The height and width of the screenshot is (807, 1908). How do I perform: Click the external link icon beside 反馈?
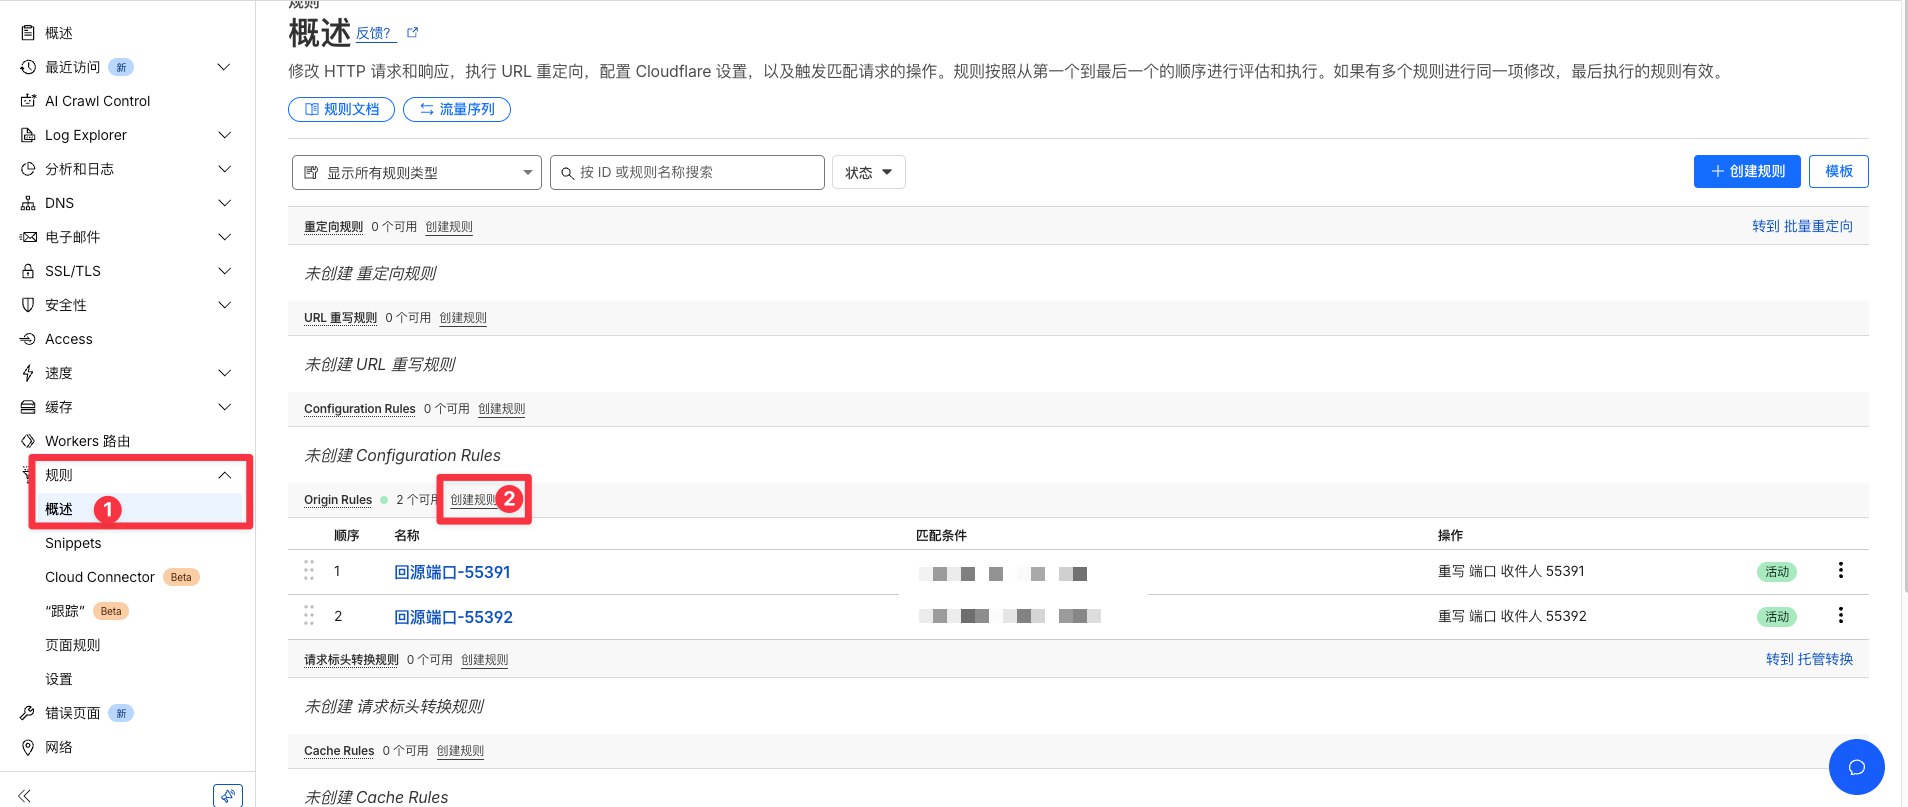412,33
